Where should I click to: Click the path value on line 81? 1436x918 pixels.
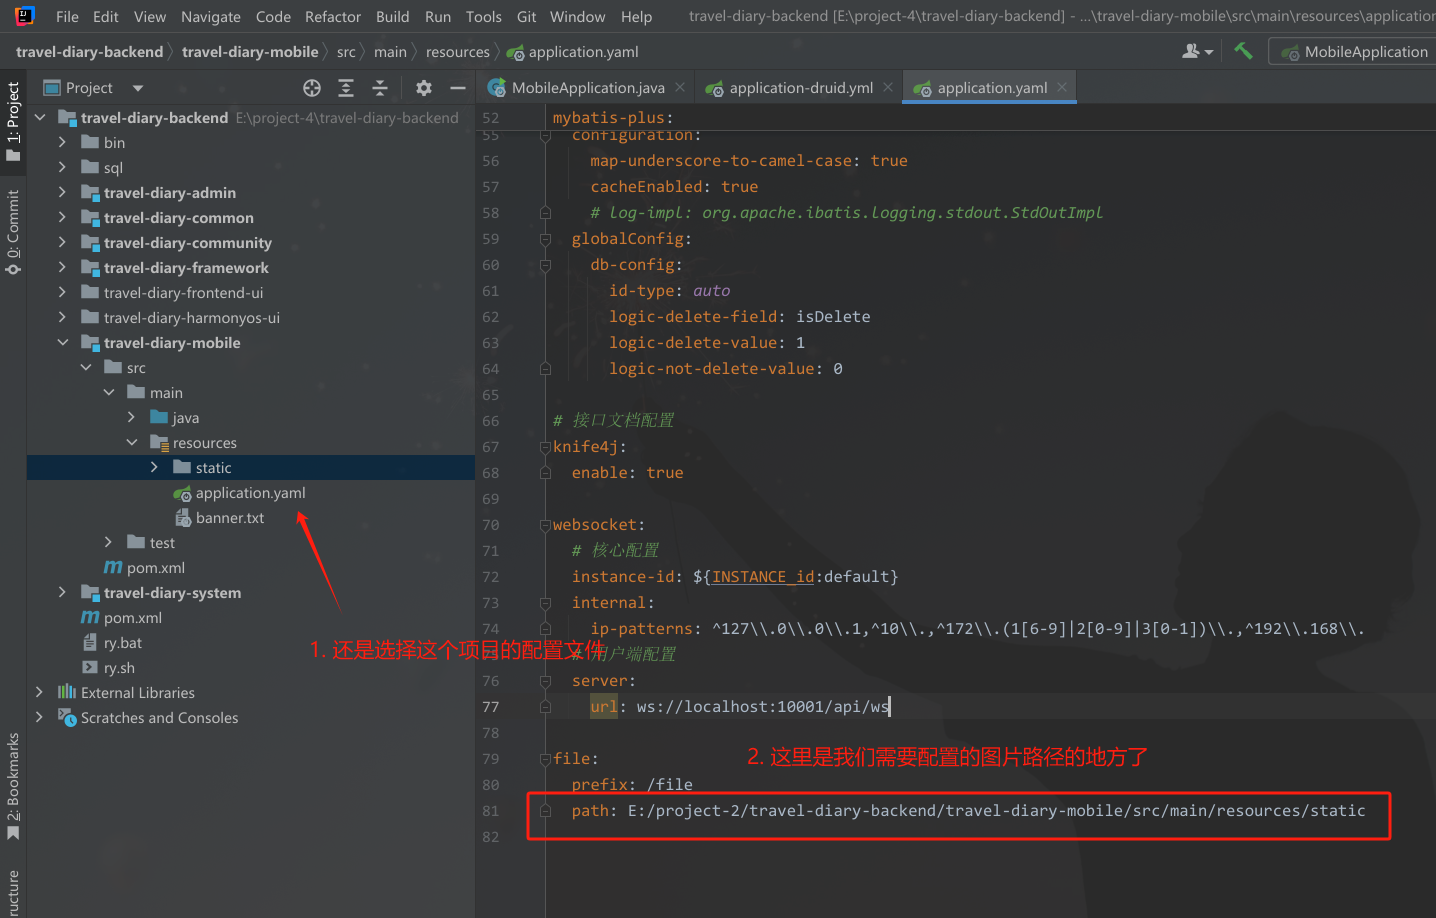pyautogui.click(x=996, y=811)
